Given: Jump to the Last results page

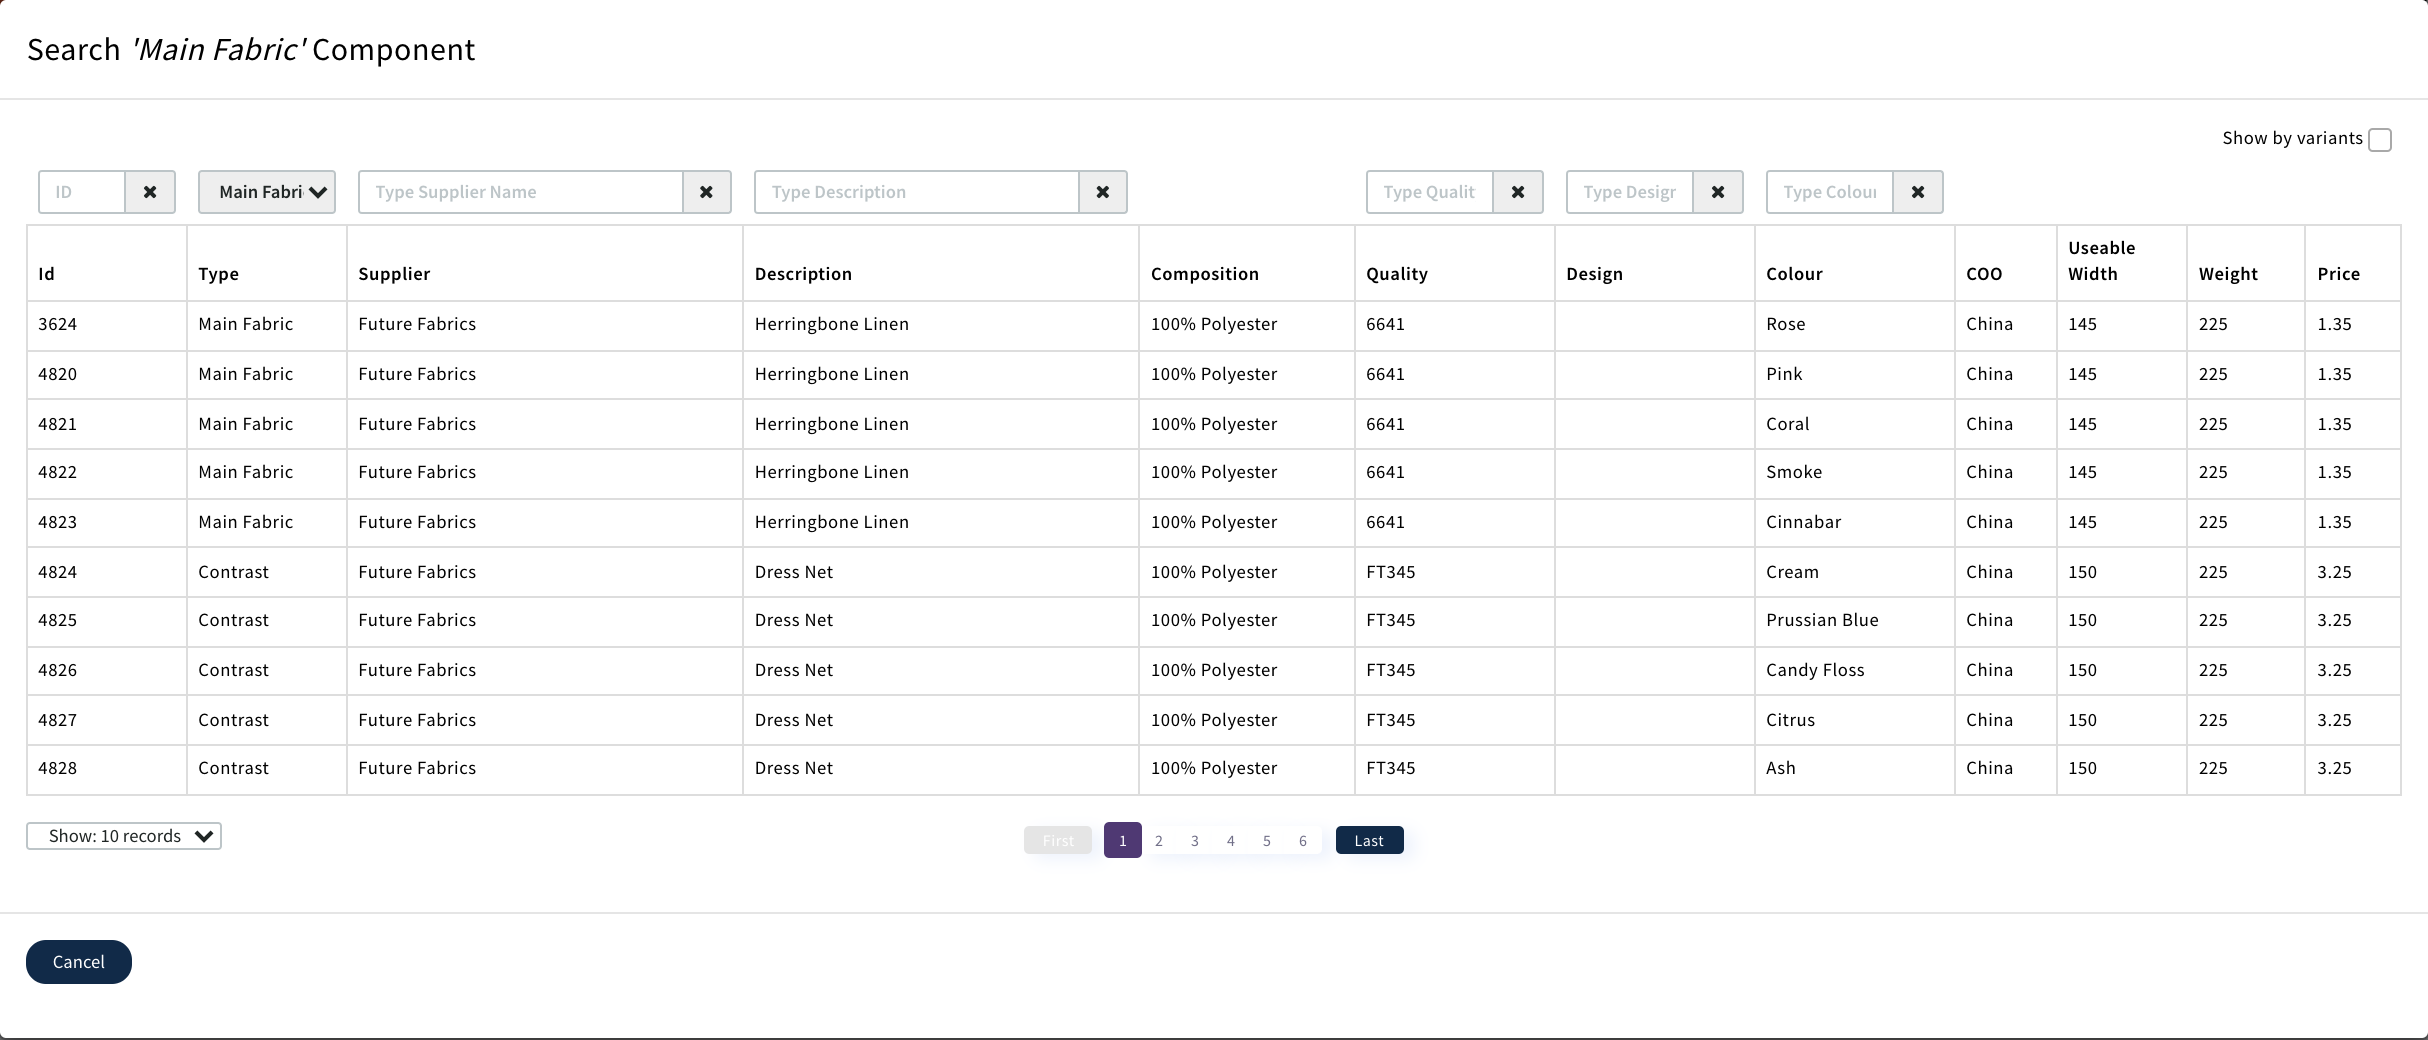Looking at the screenshot, I should (1369, 840).
